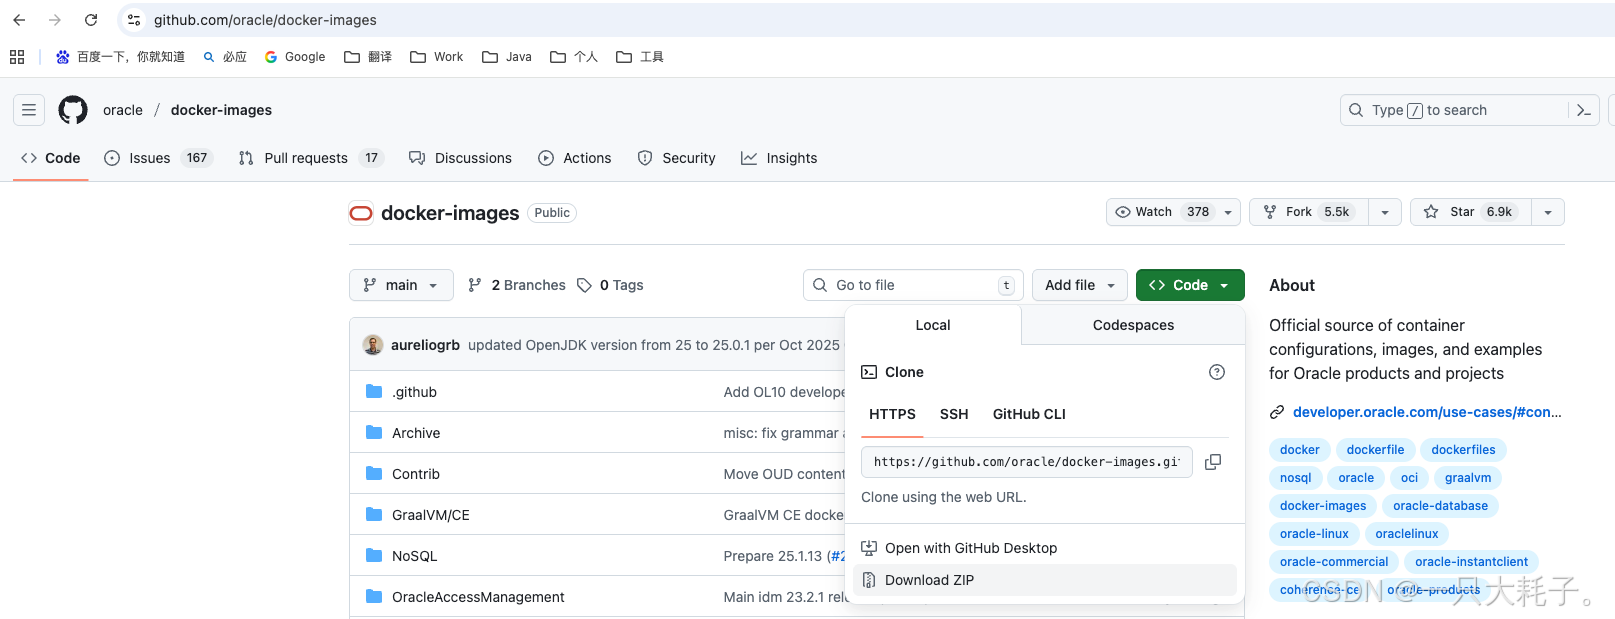Screen dimensions: 1615x619
Task: Click the dockerfile topic tag
Action: point(1375,450)
